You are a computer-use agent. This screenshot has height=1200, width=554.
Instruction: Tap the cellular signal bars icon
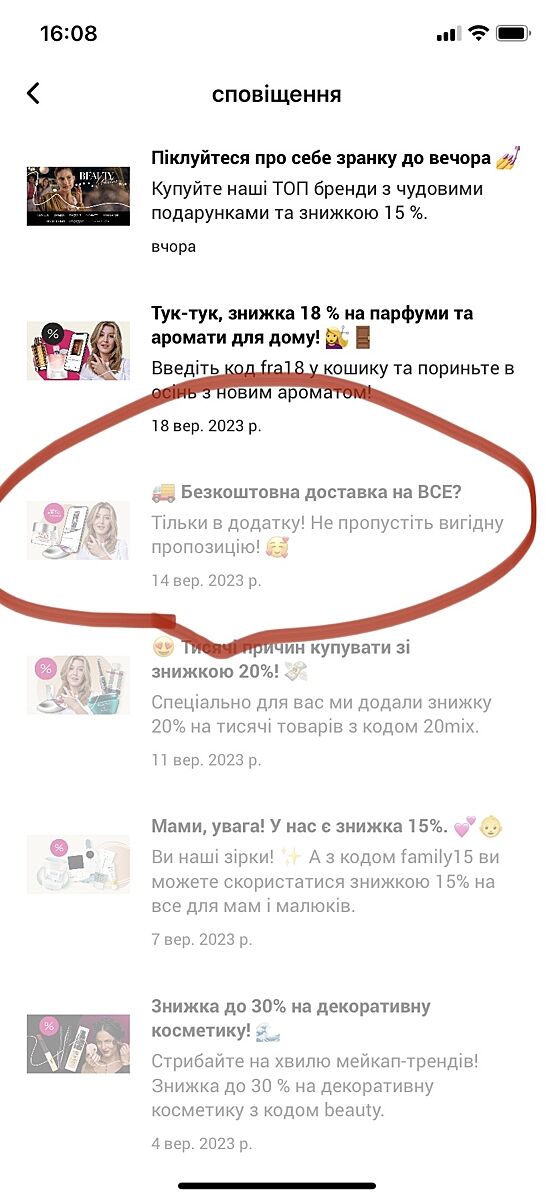click(x=447, y=34)
